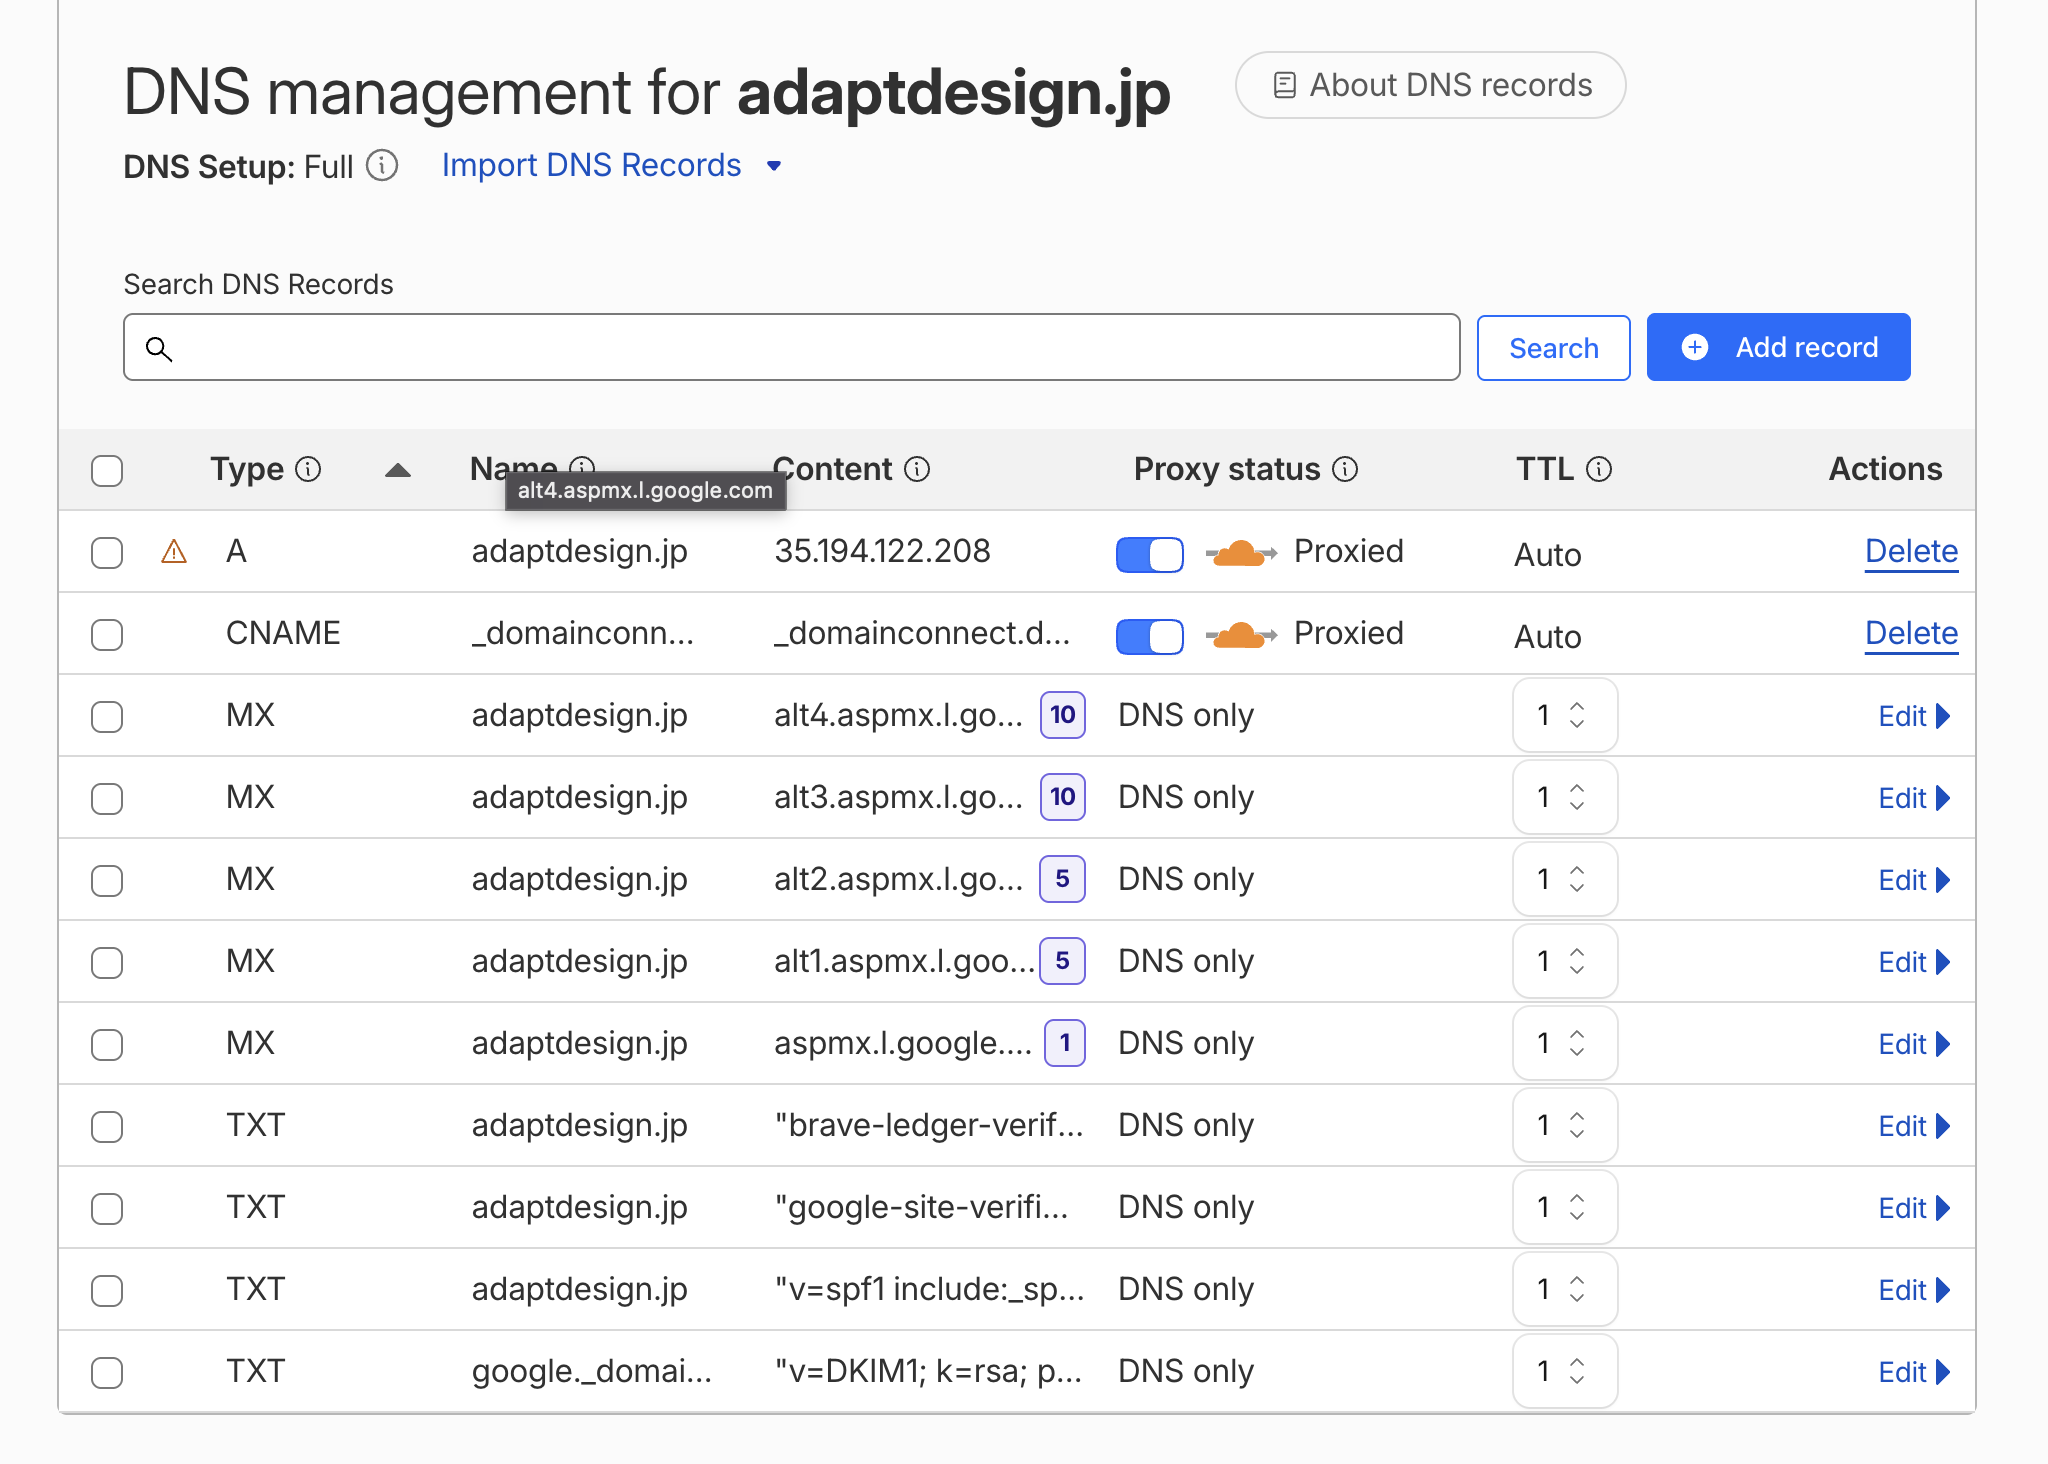The height and width of the screenshot is (1464, 2048).
Task: Expand Edit for google-site-verification TXT record
Action: [1914, 1208]
